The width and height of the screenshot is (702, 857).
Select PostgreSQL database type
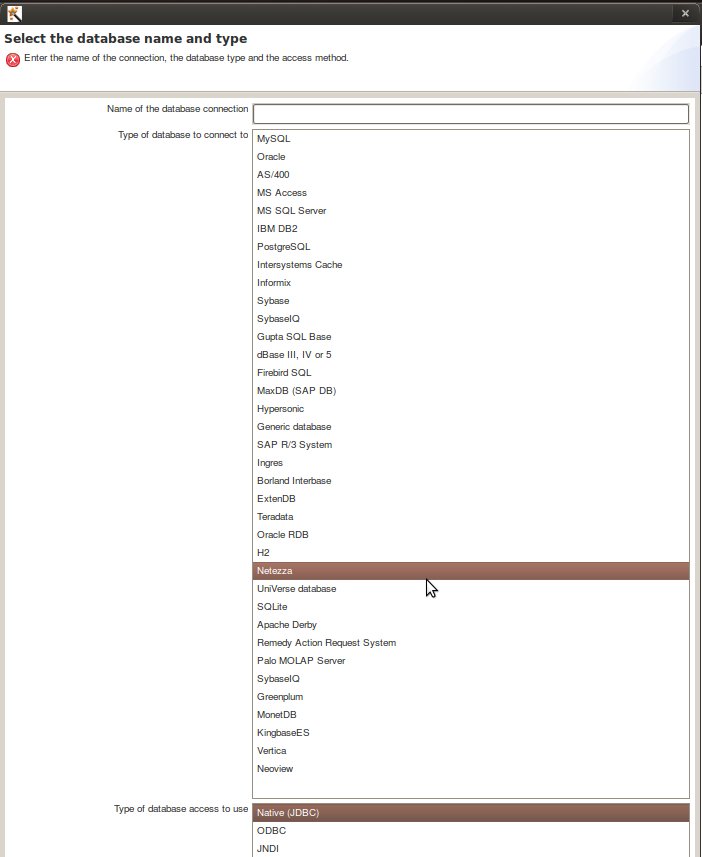[x=471, y=247]
